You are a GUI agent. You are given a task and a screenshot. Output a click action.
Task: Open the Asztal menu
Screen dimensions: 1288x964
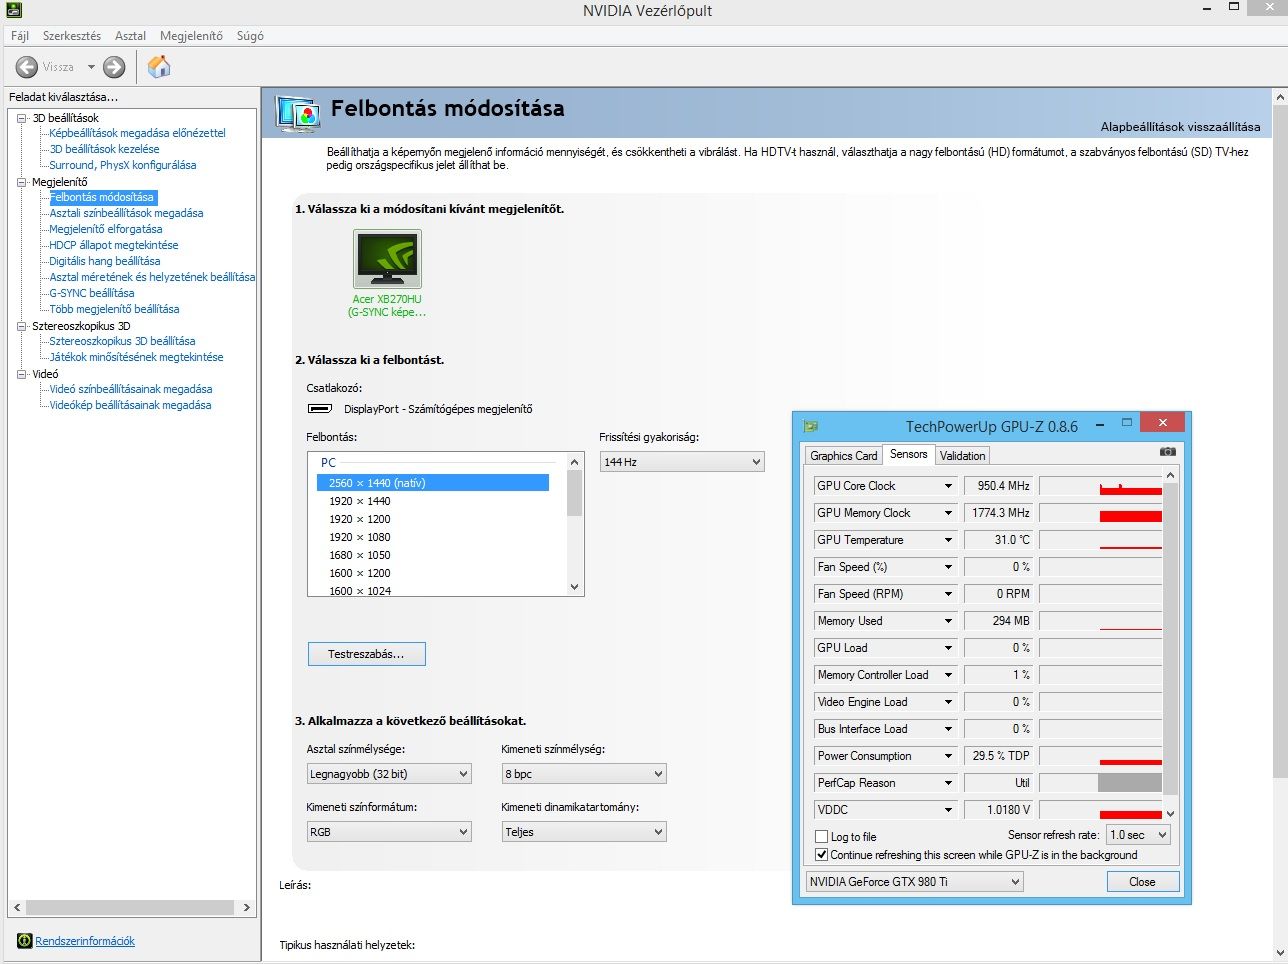click(130, 36)
